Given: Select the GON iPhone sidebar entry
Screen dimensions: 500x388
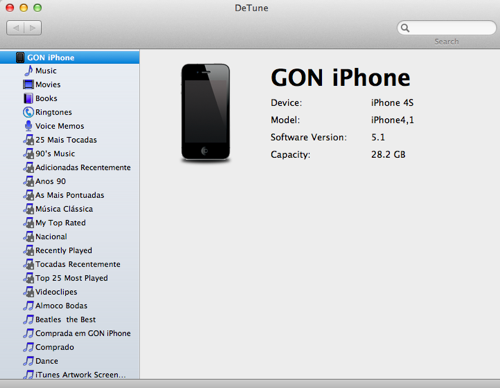Looking at the screenshot, I should click(70, 57).
